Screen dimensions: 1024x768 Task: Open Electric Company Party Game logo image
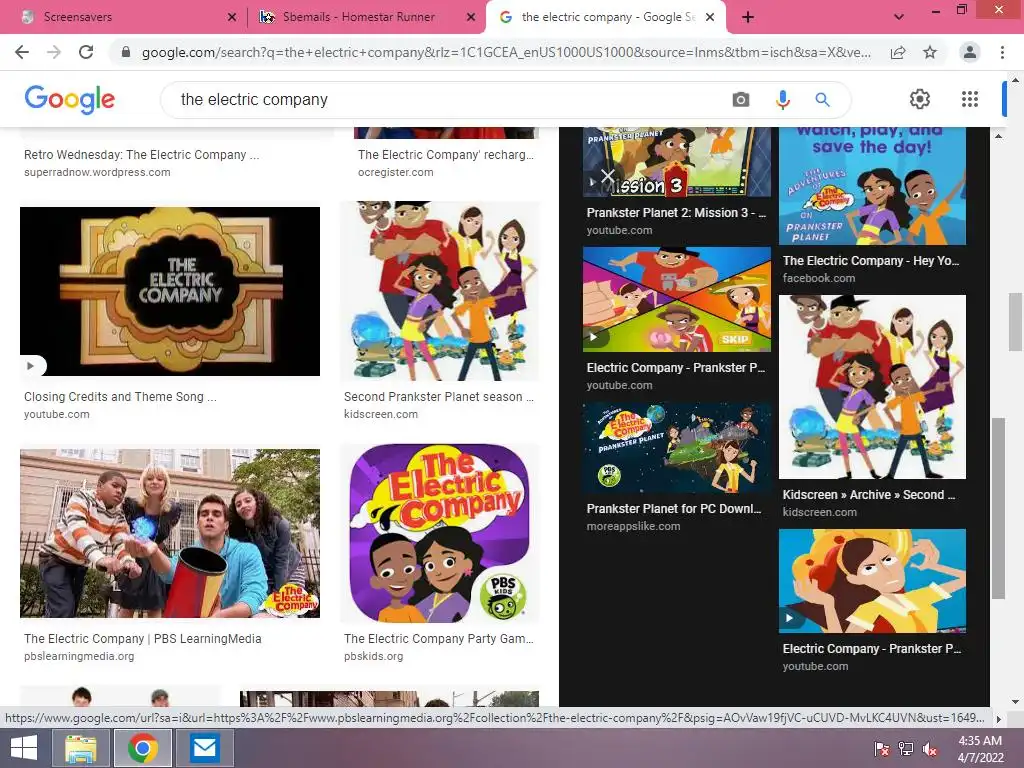(440, 533)
